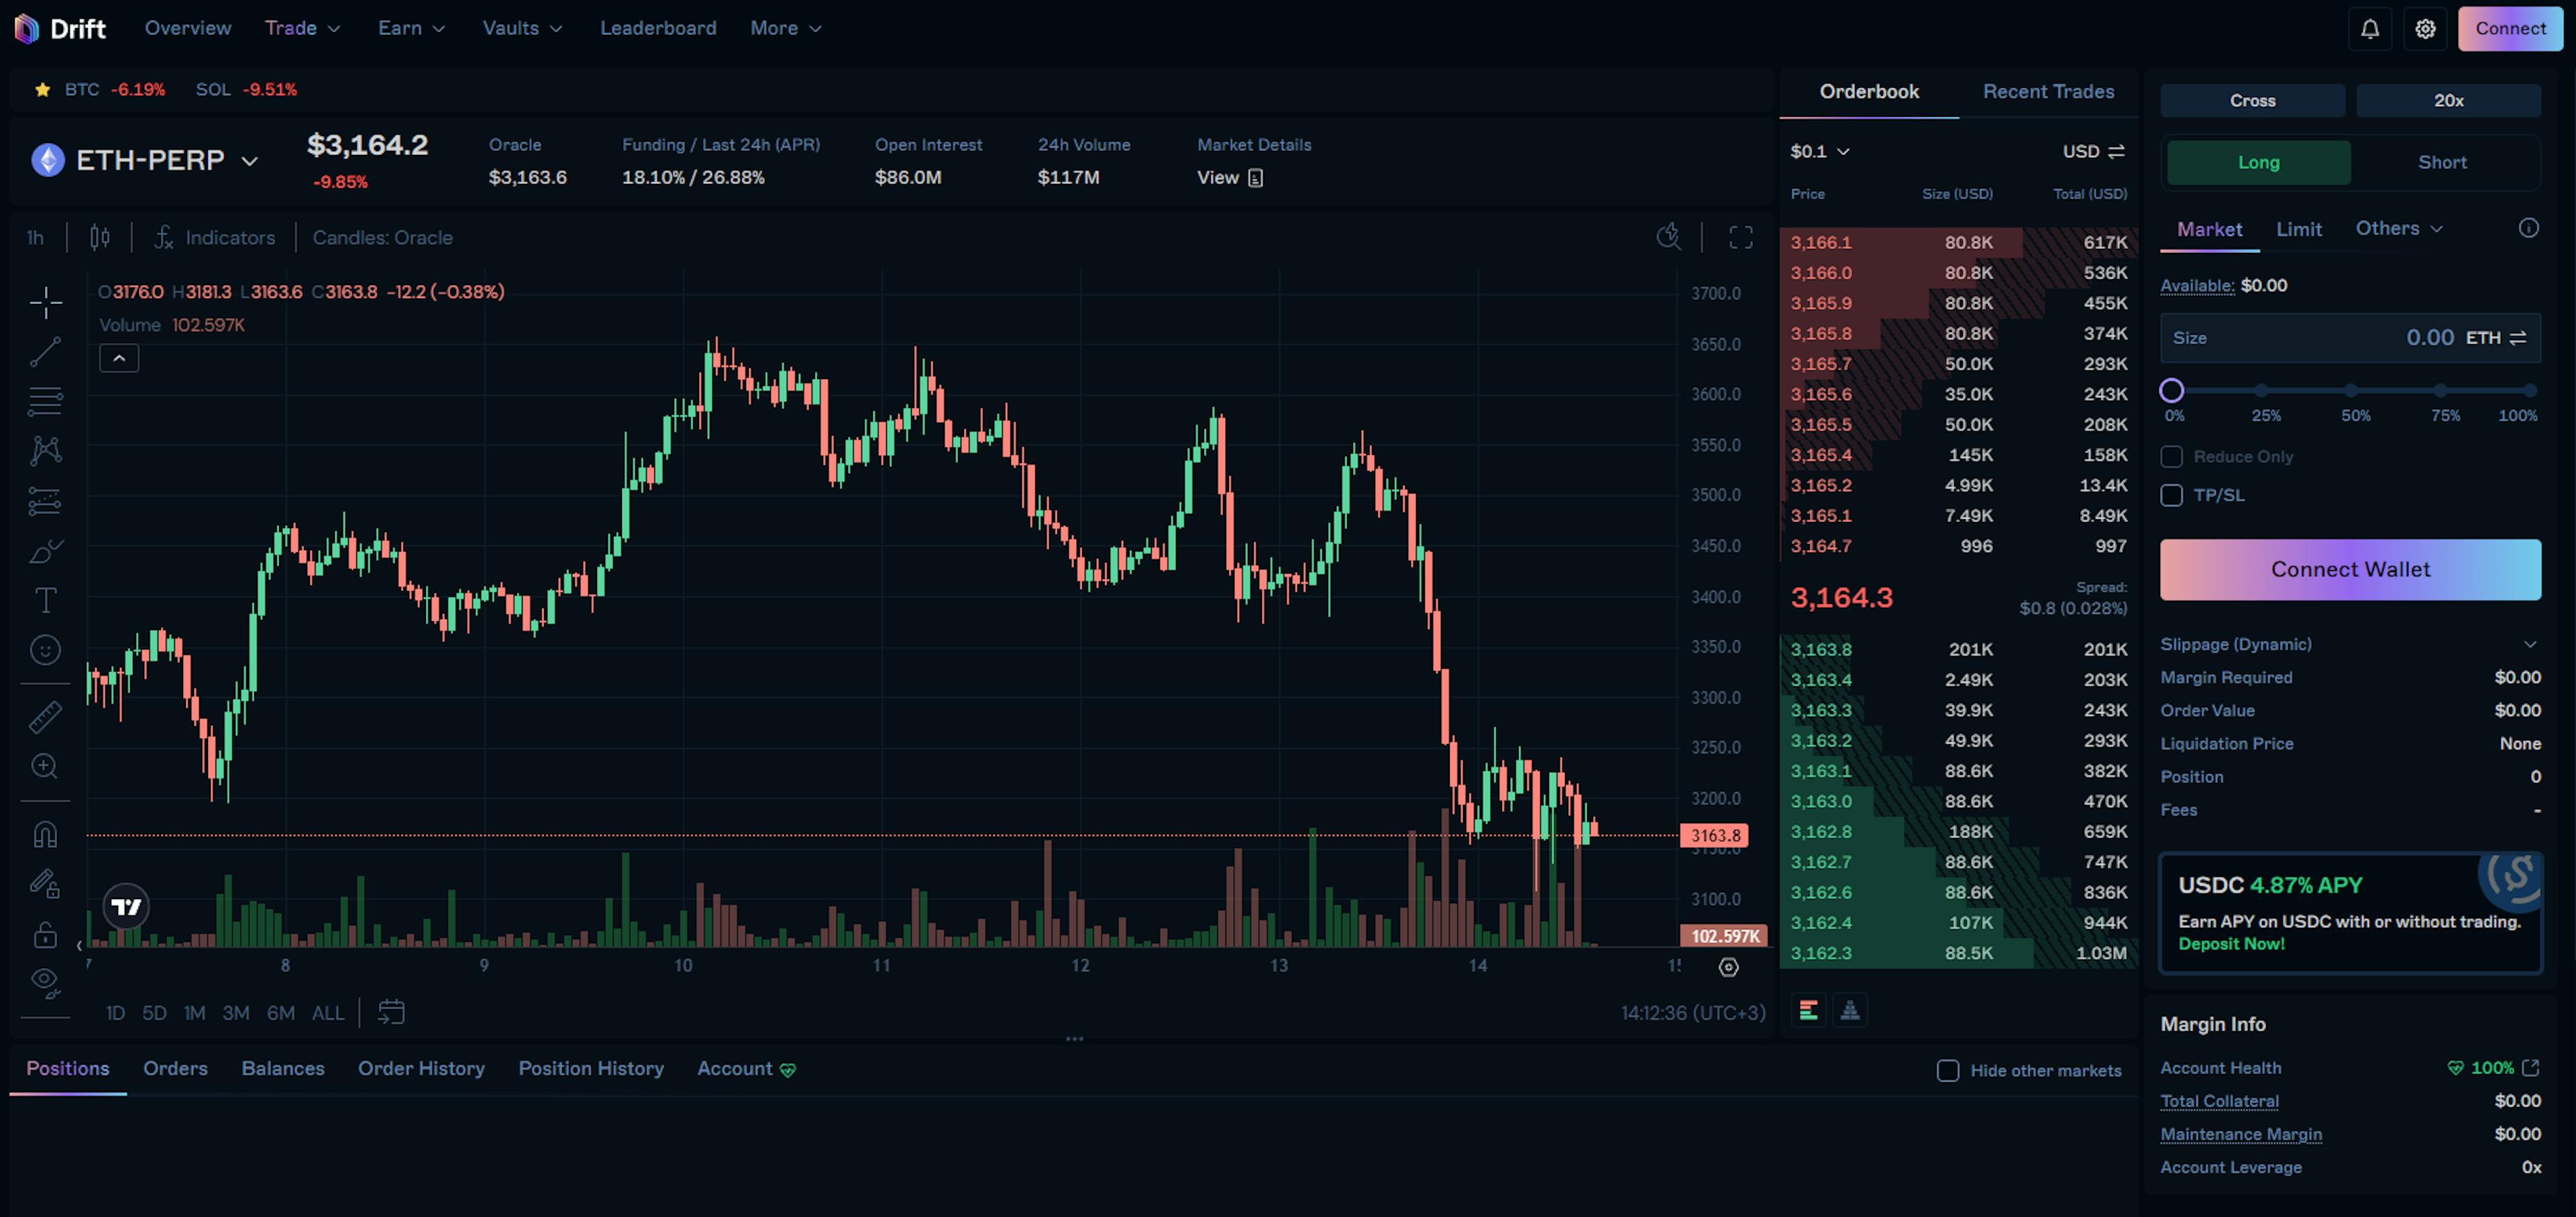Select the Trend Line drawing tool
Viewport: 2576px width, 1217px height.
pos(46,352)
